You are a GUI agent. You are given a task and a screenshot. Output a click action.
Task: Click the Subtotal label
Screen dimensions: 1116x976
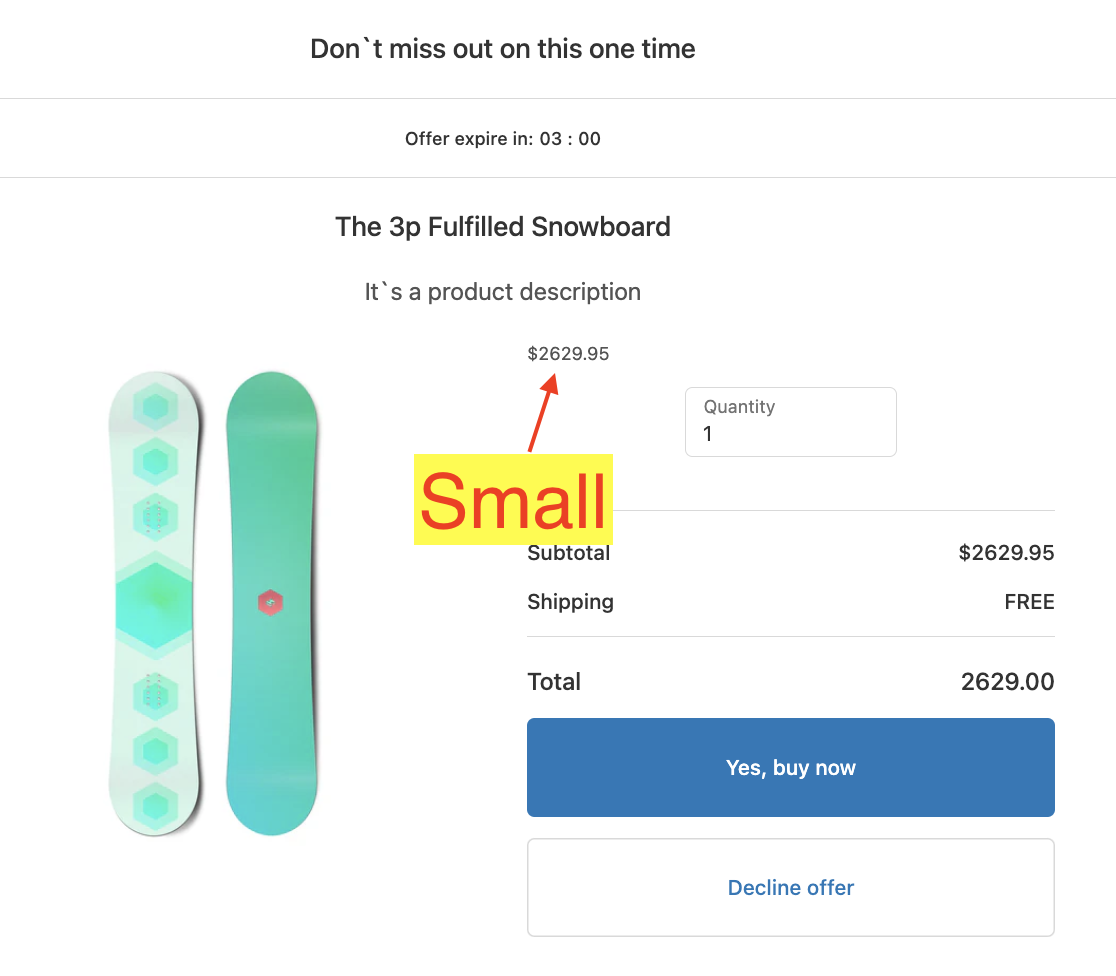click(x=568, y=554)
